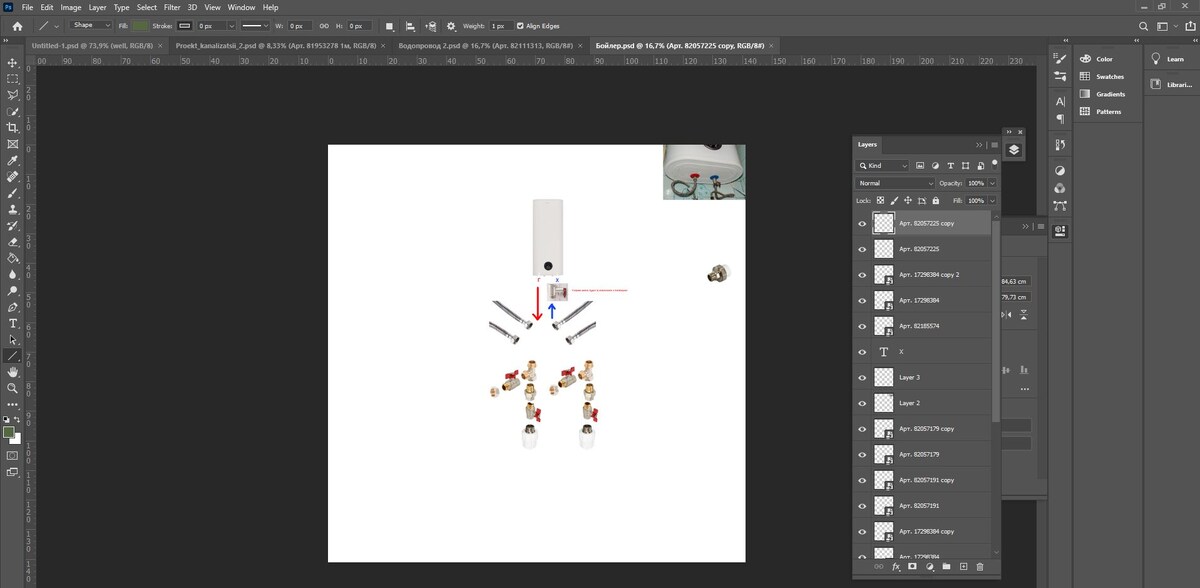Click the shape Fill color swatch
Viewport: 1200px width, 588px height.
click(141, 26)
